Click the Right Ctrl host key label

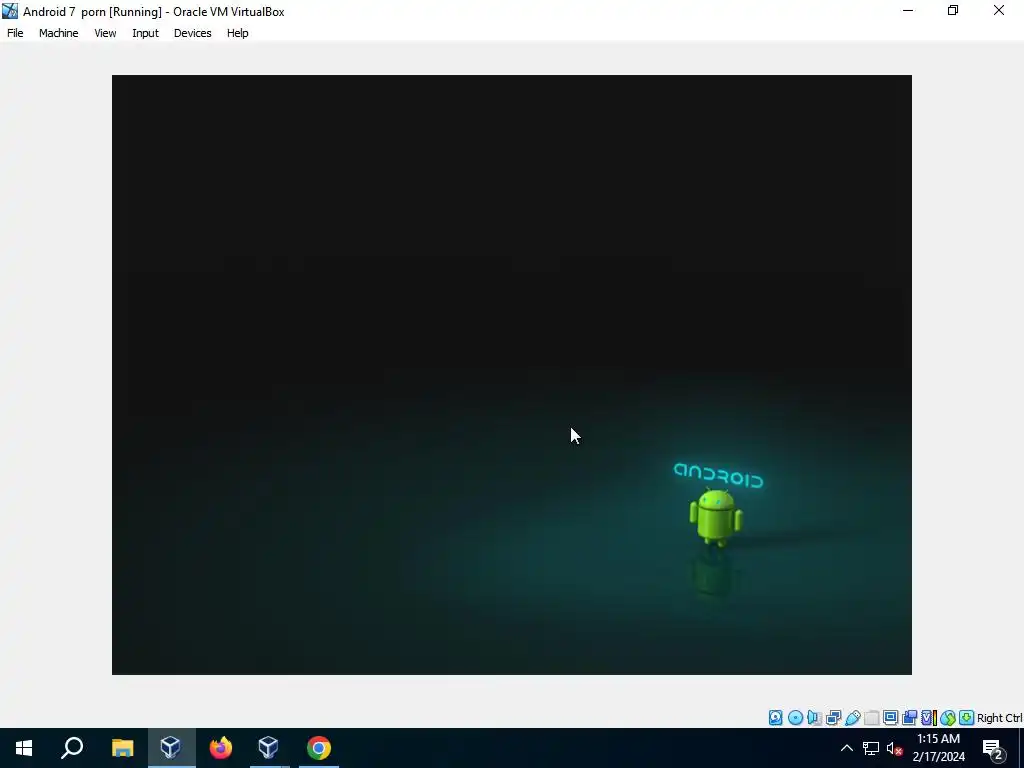tap(1000, 718)
